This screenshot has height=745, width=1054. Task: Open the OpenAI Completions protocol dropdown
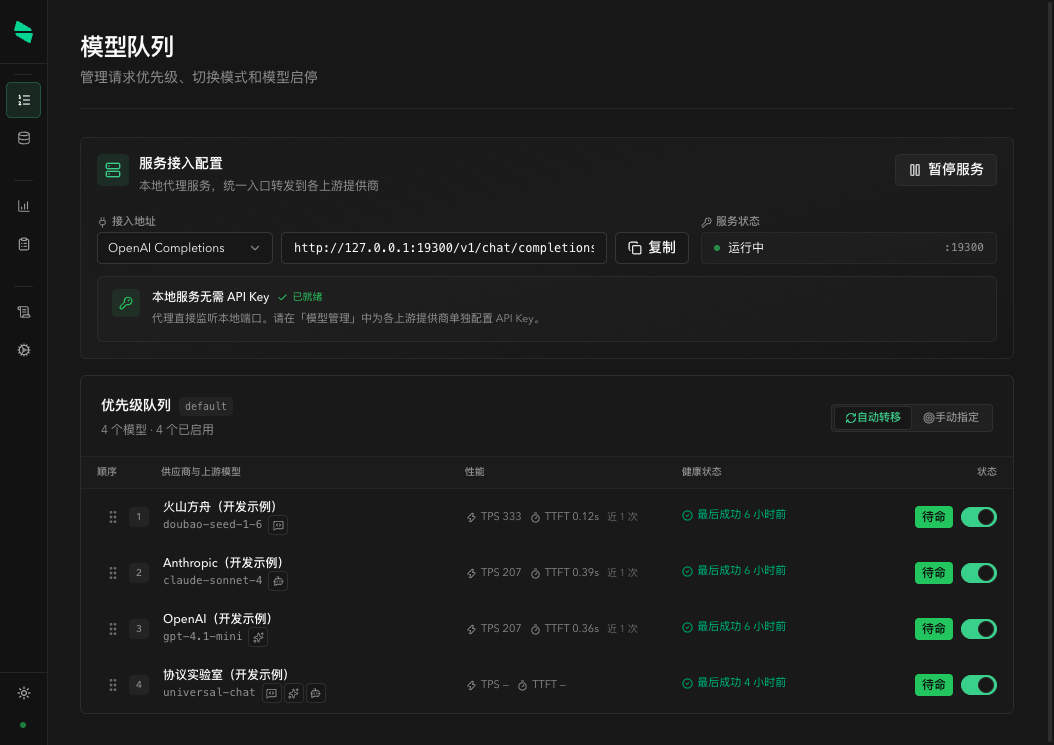coord(185,248)
